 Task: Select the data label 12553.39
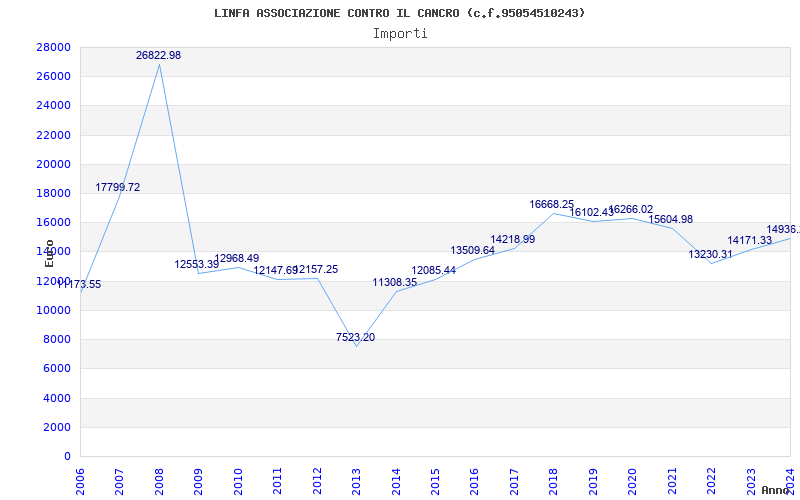(196, 264)
